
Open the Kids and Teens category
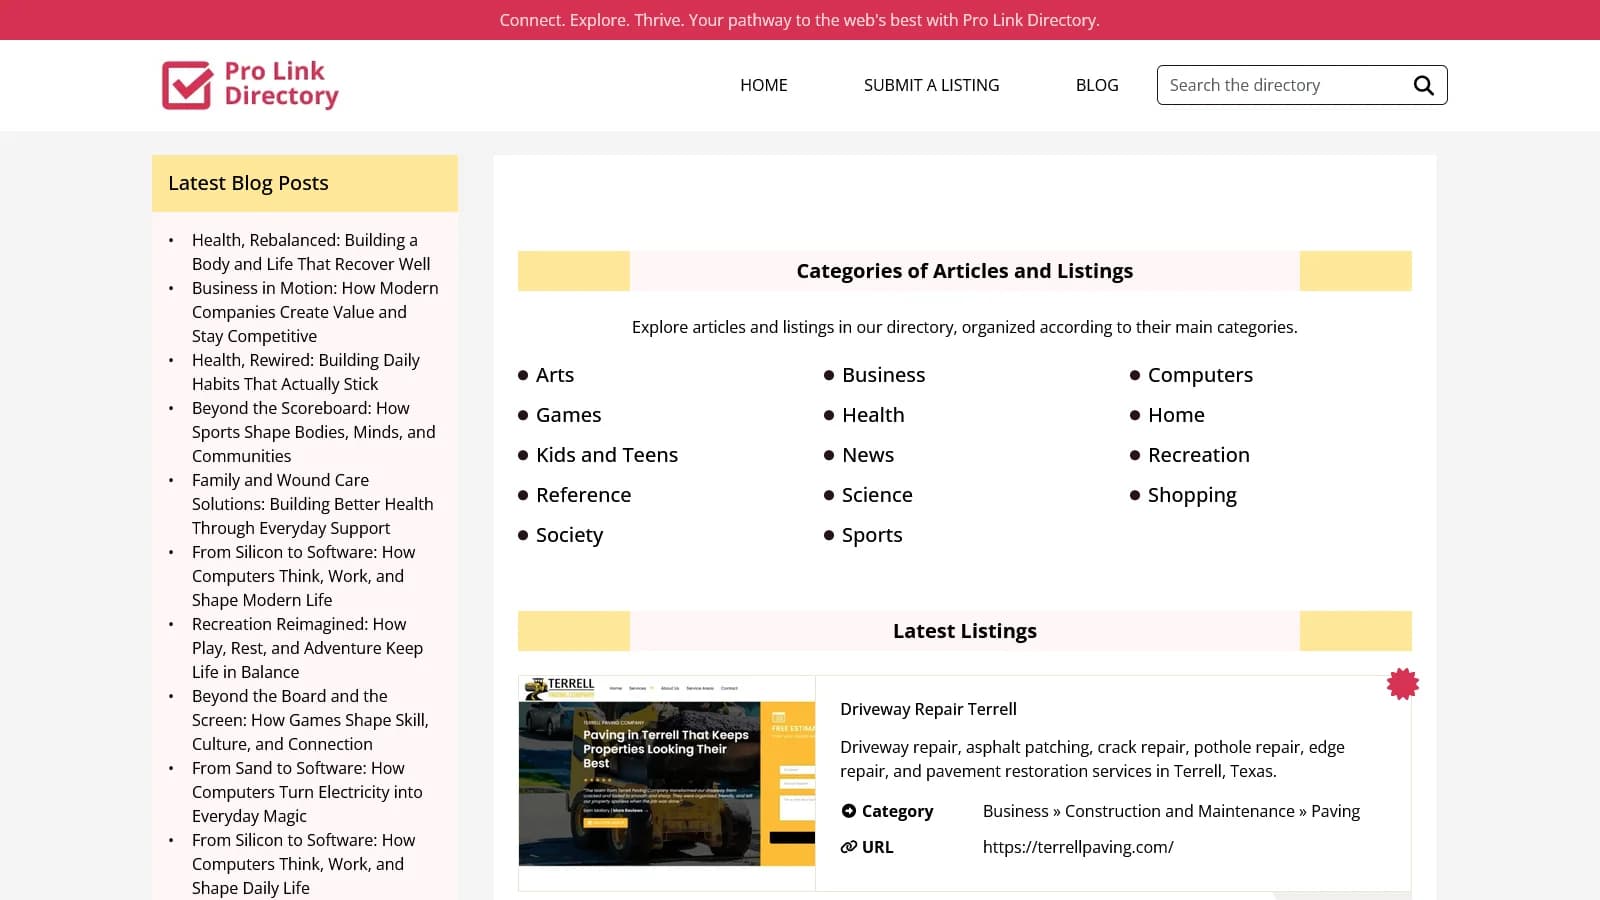pos(607,455)
